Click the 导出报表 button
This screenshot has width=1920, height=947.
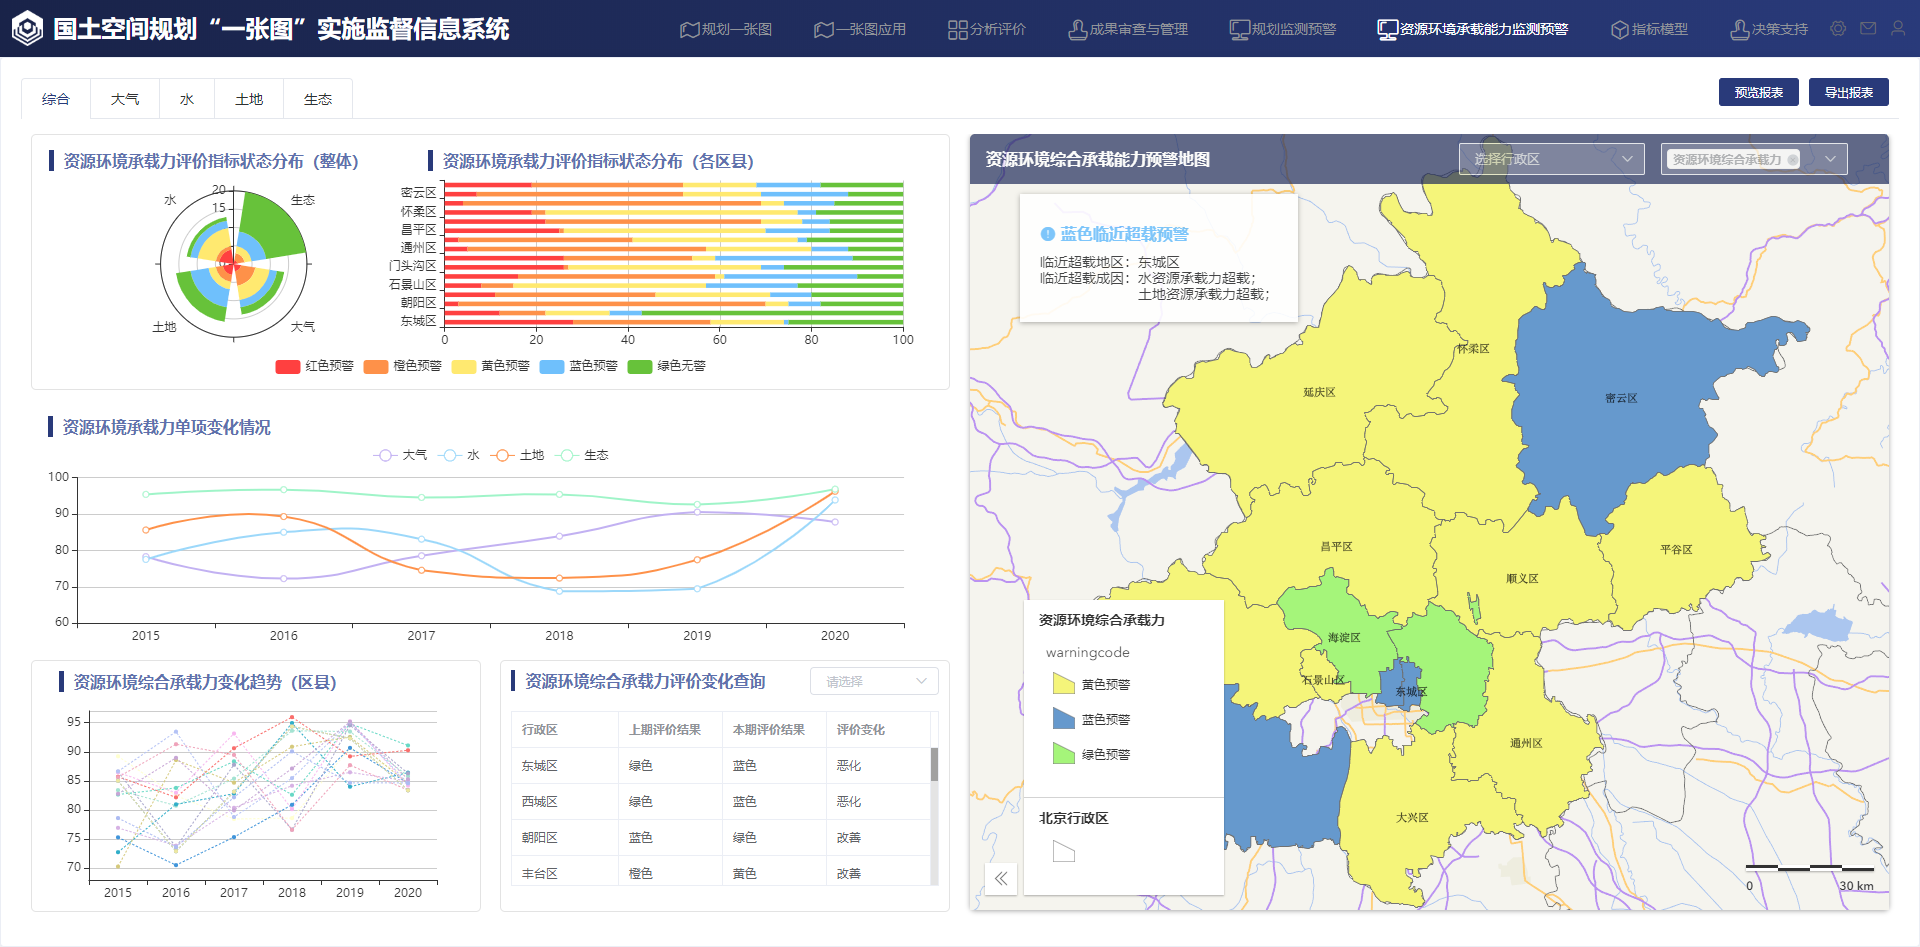pos(1848,93)
